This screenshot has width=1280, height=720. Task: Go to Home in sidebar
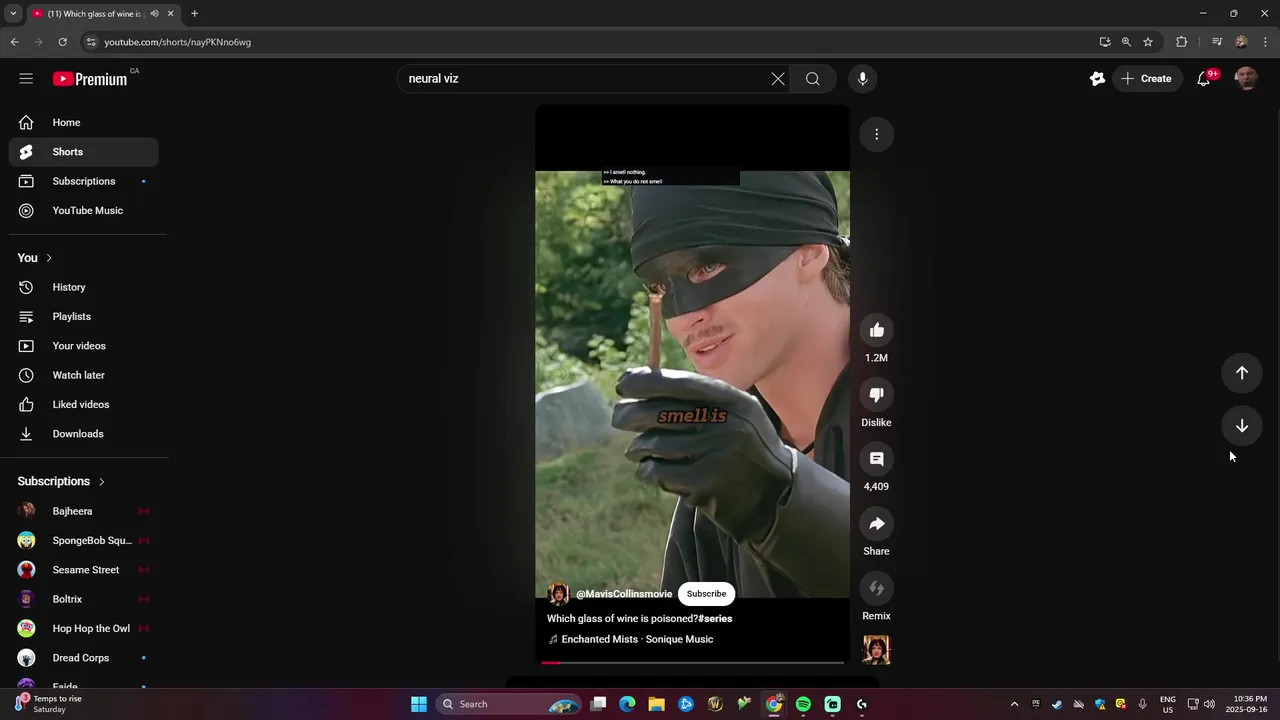(84, 122)
